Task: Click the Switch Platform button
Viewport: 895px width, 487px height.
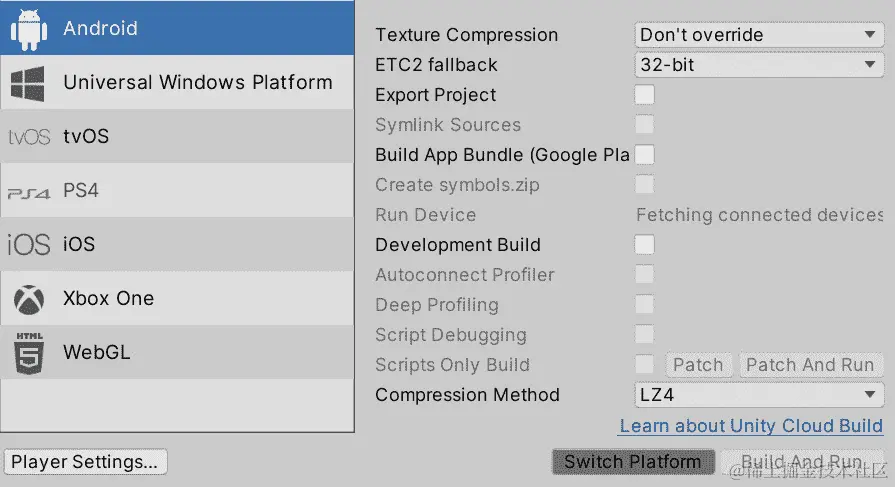Action: click(633, 461)
